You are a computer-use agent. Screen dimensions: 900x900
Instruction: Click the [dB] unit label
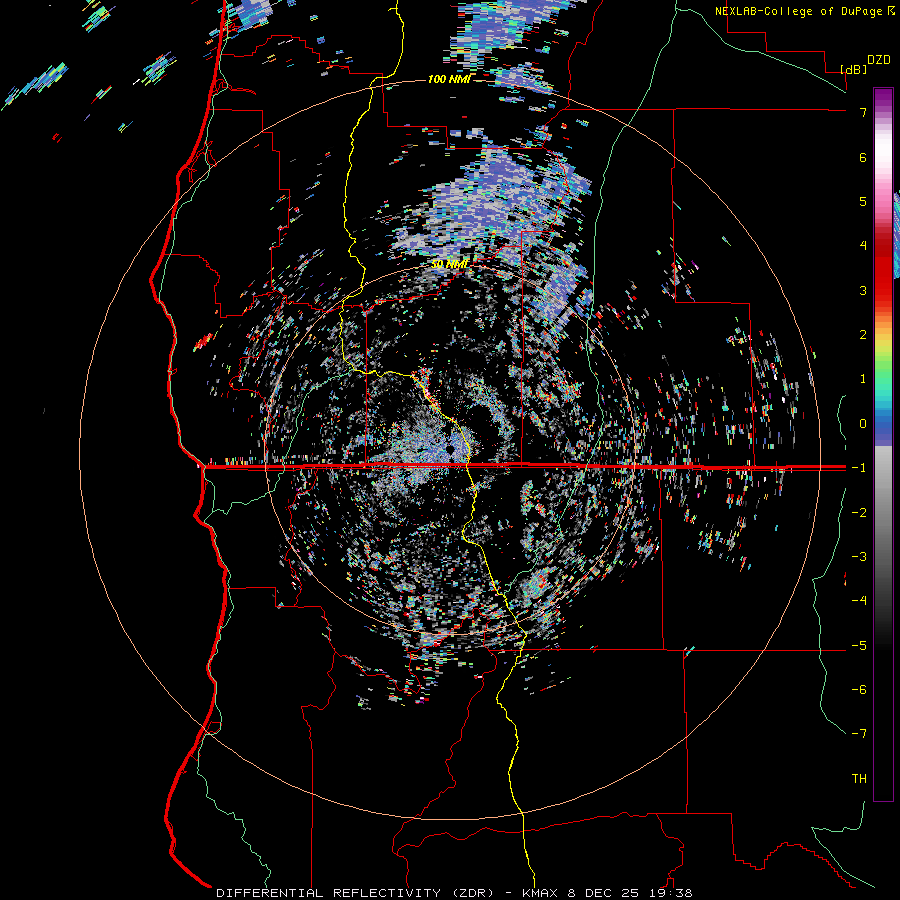854,69
